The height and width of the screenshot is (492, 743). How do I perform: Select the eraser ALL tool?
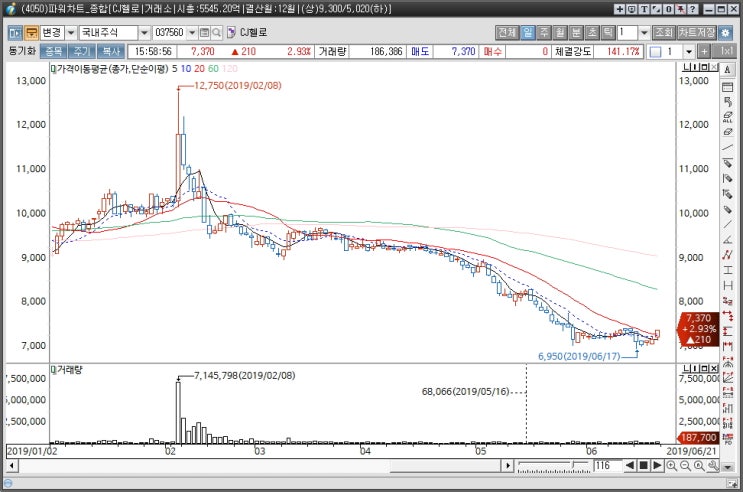pos(727,117)
